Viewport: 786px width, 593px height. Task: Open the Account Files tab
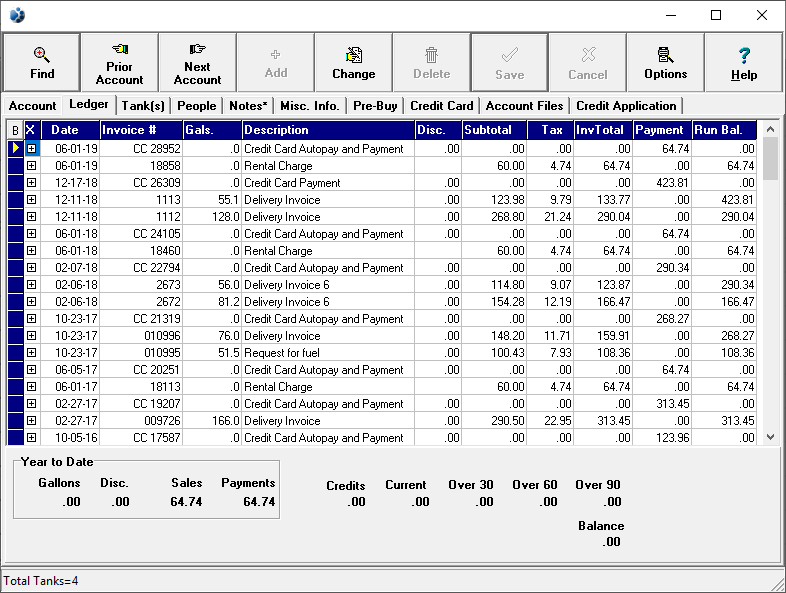pyautogui.click(x=525, y=106)
